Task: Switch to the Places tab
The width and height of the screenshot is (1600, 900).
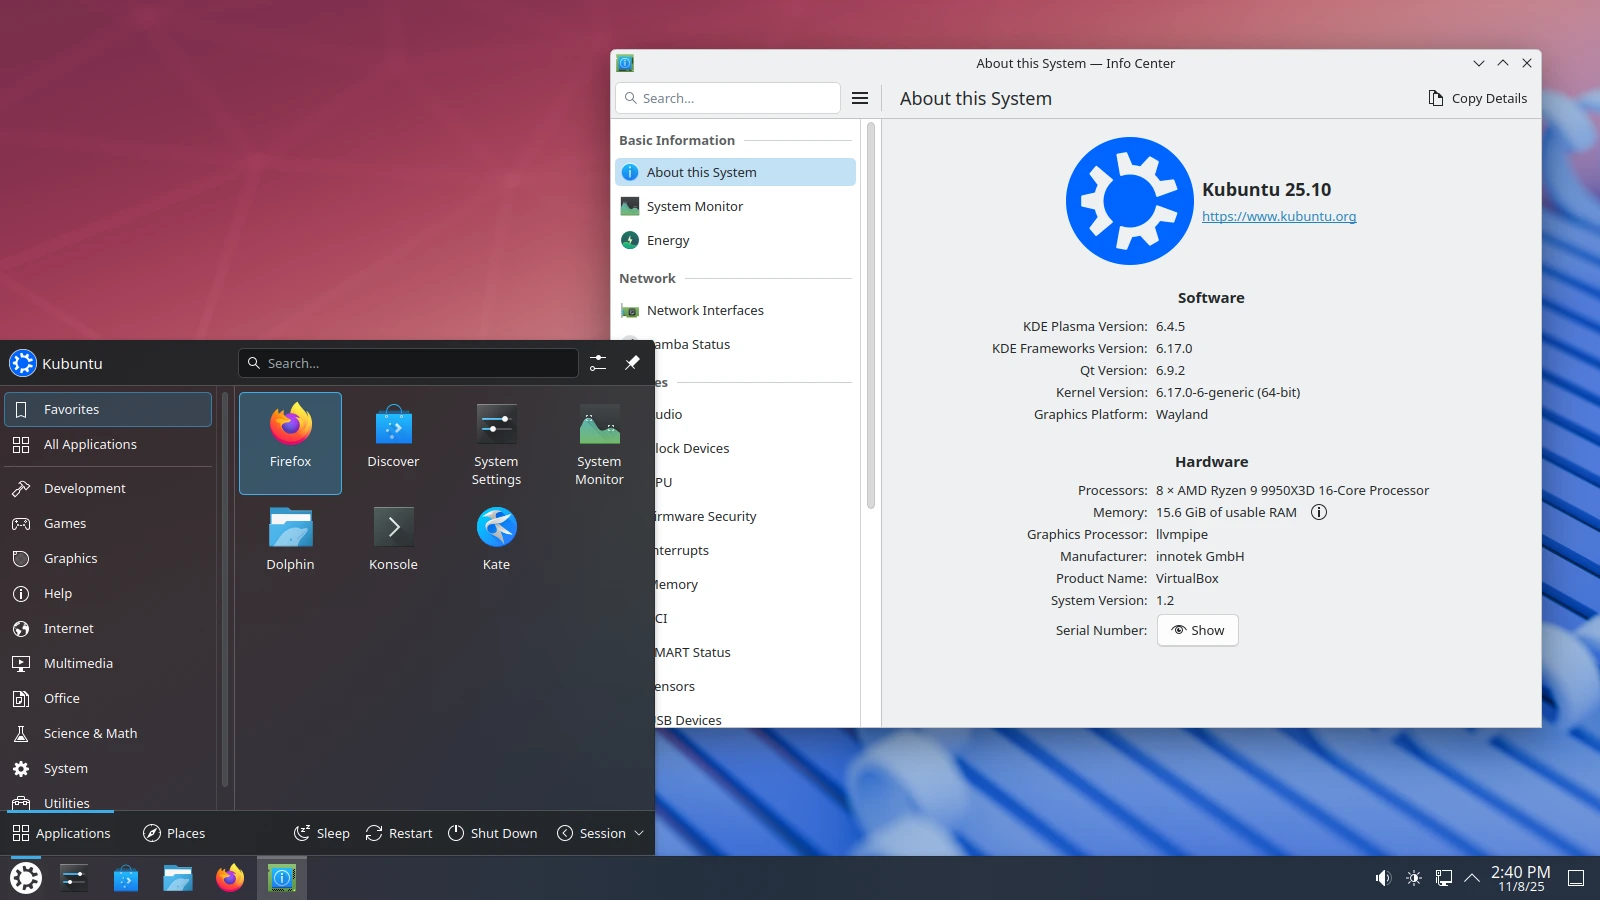Action: (x=174, y=833)
